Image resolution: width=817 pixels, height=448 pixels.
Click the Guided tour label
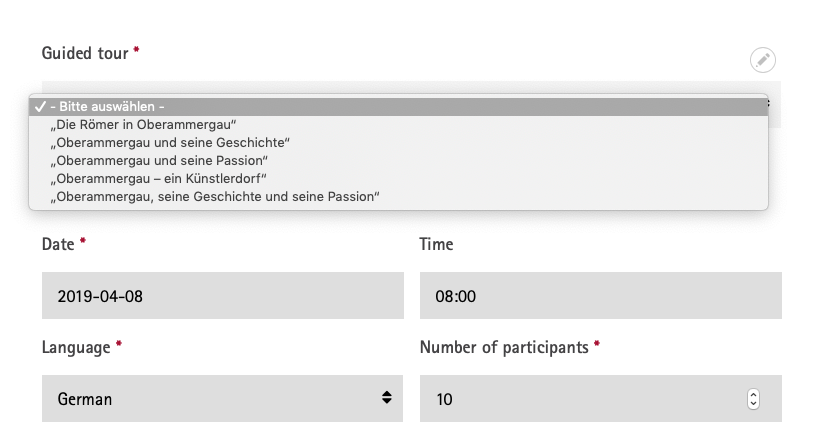(x=85, y=53)
